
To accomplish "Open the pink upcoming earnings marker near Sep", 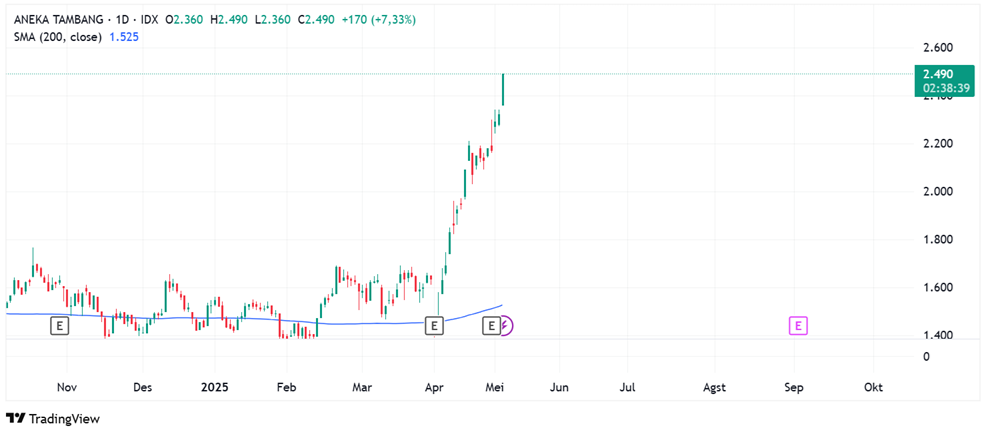I will (798, 325).
